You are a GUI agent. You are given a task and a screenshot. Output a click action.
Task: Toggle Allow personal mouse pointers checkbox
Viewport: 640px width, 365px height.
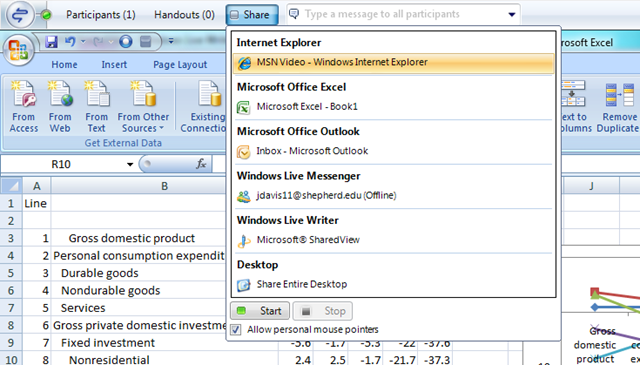point(236,329)
